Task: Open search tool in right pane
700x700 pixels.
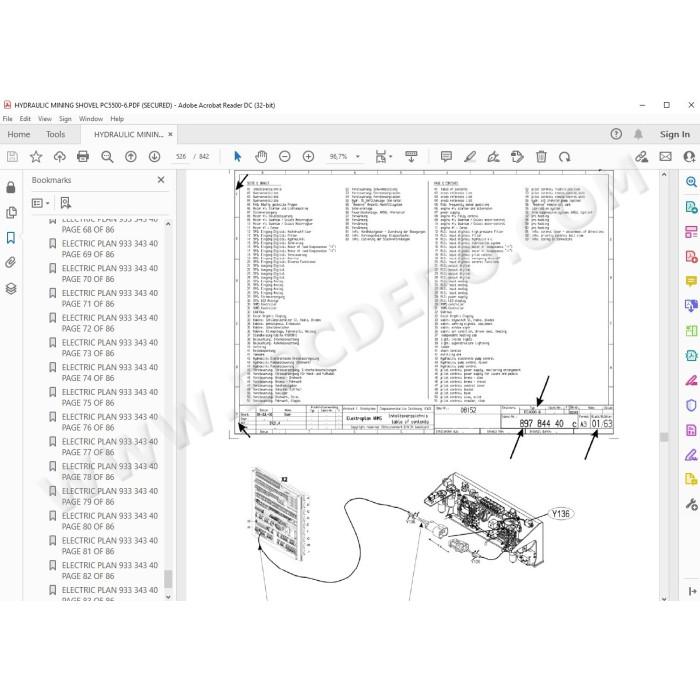Action: click(x=691, y=182)
